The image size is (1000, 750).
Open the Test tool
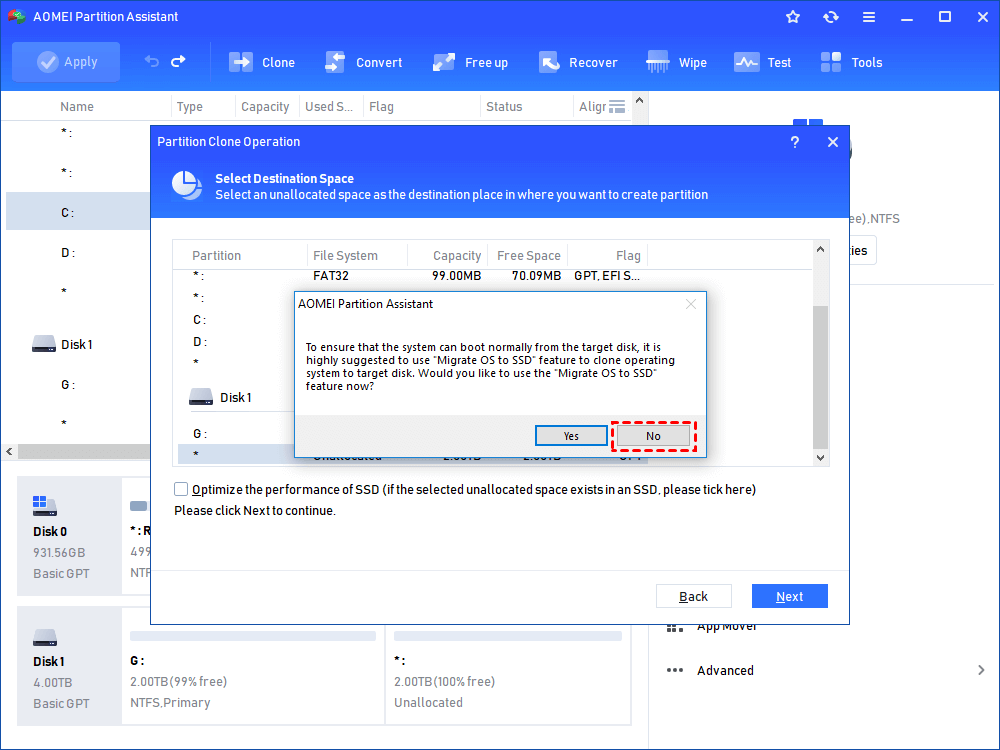(762, 62)
